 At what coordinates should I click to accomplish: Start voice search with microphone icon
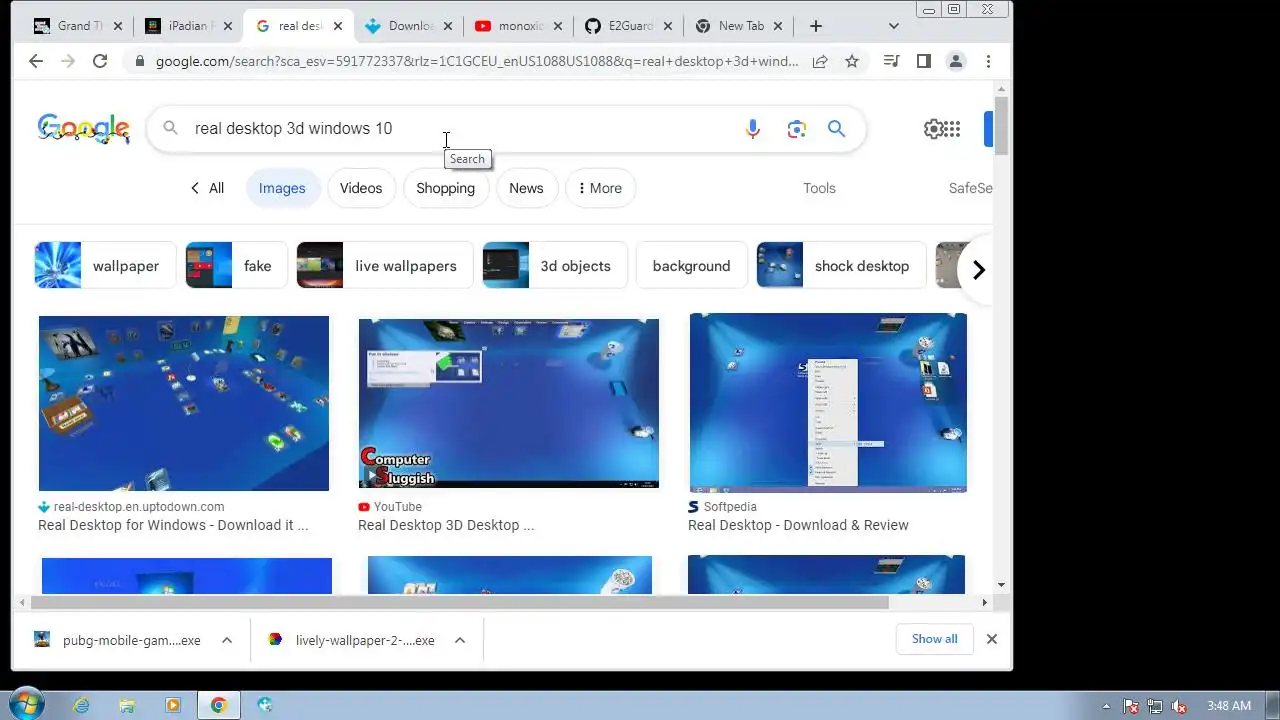(753, 129)
